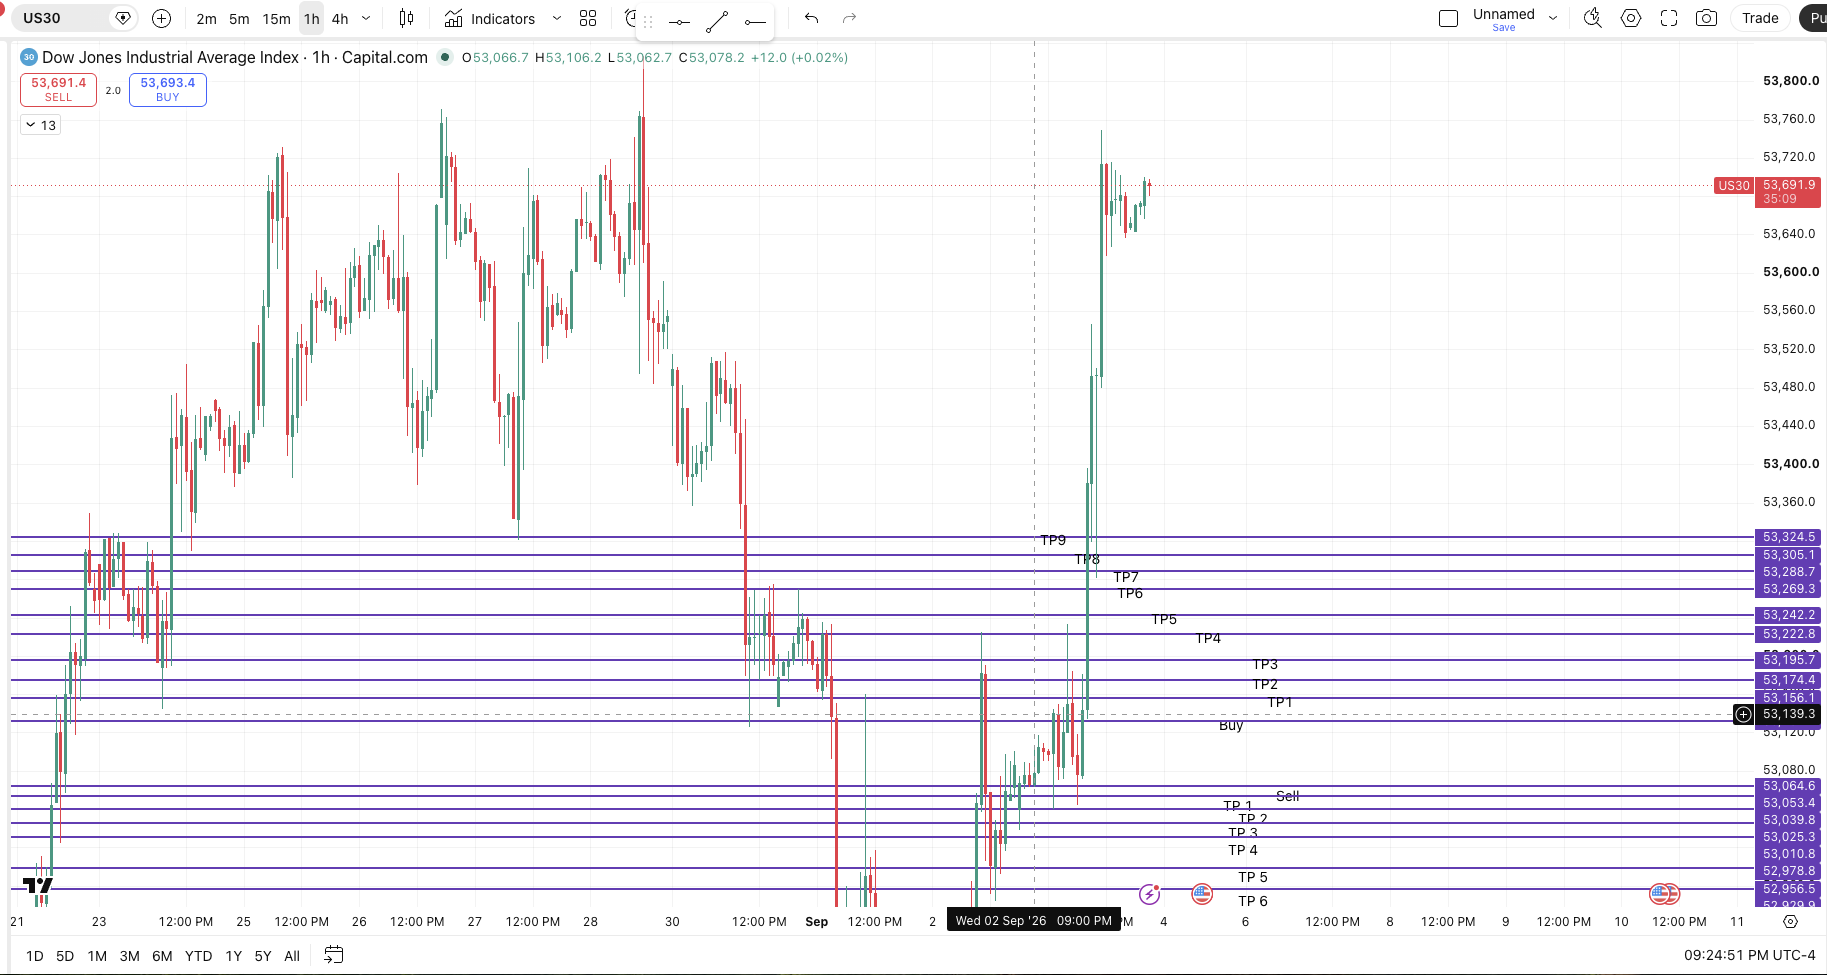1827x975 pixels.
Task: Take a chart snapshot with the camera icon
Action: (1707, 18)
